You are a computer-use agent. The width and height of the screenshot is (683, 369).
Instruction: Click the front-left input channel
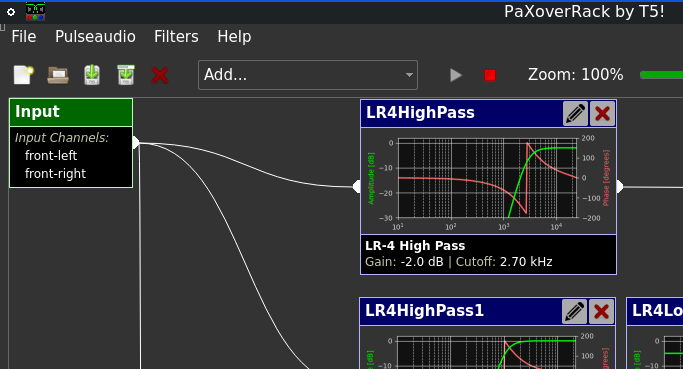coord(51,156)
